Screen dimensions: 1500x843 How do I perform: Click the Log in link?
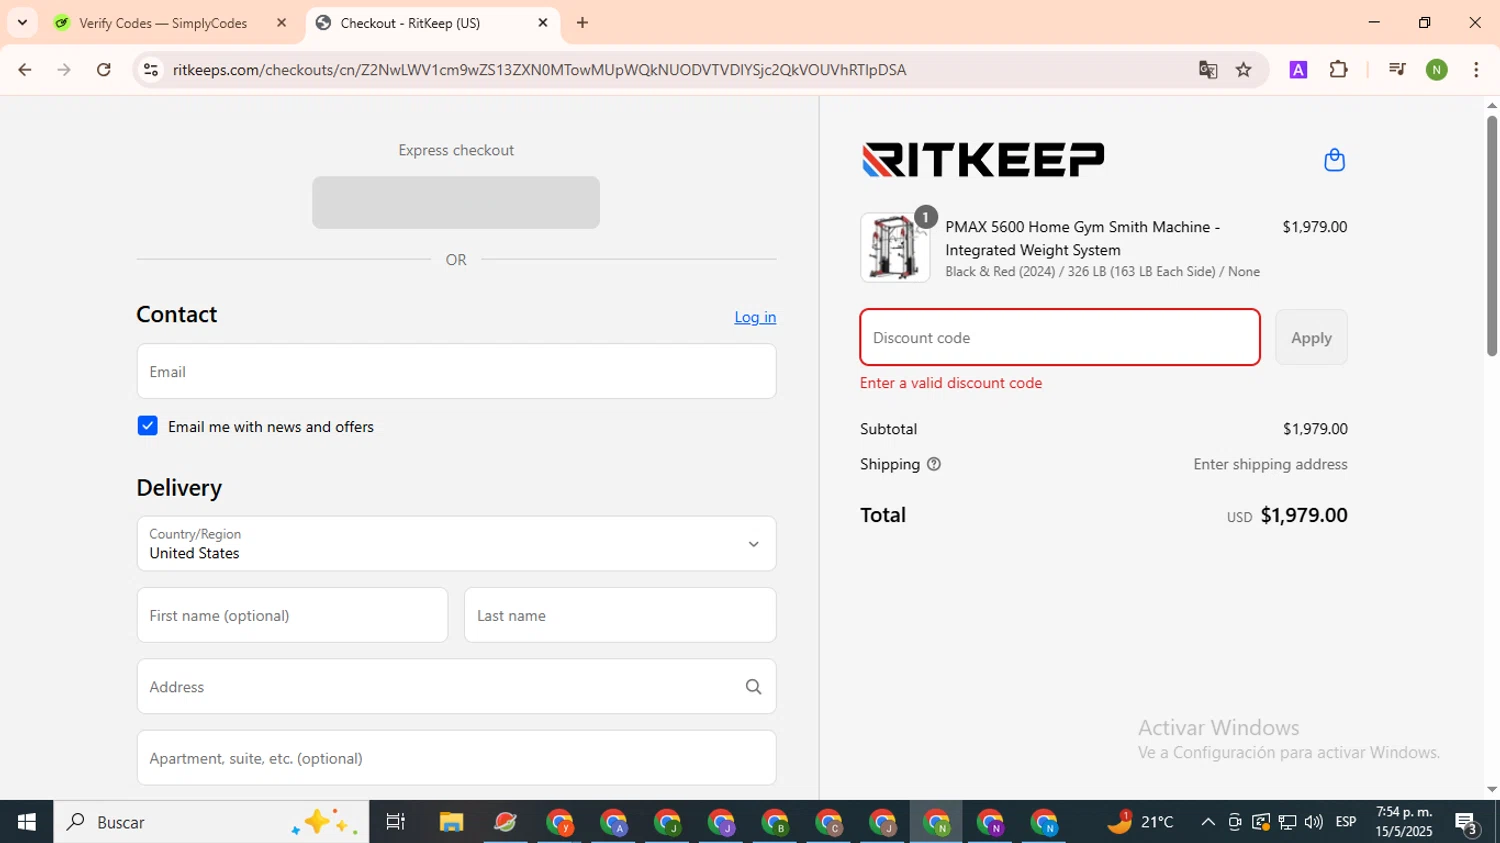pyautogui.click(x=755, y=317)
